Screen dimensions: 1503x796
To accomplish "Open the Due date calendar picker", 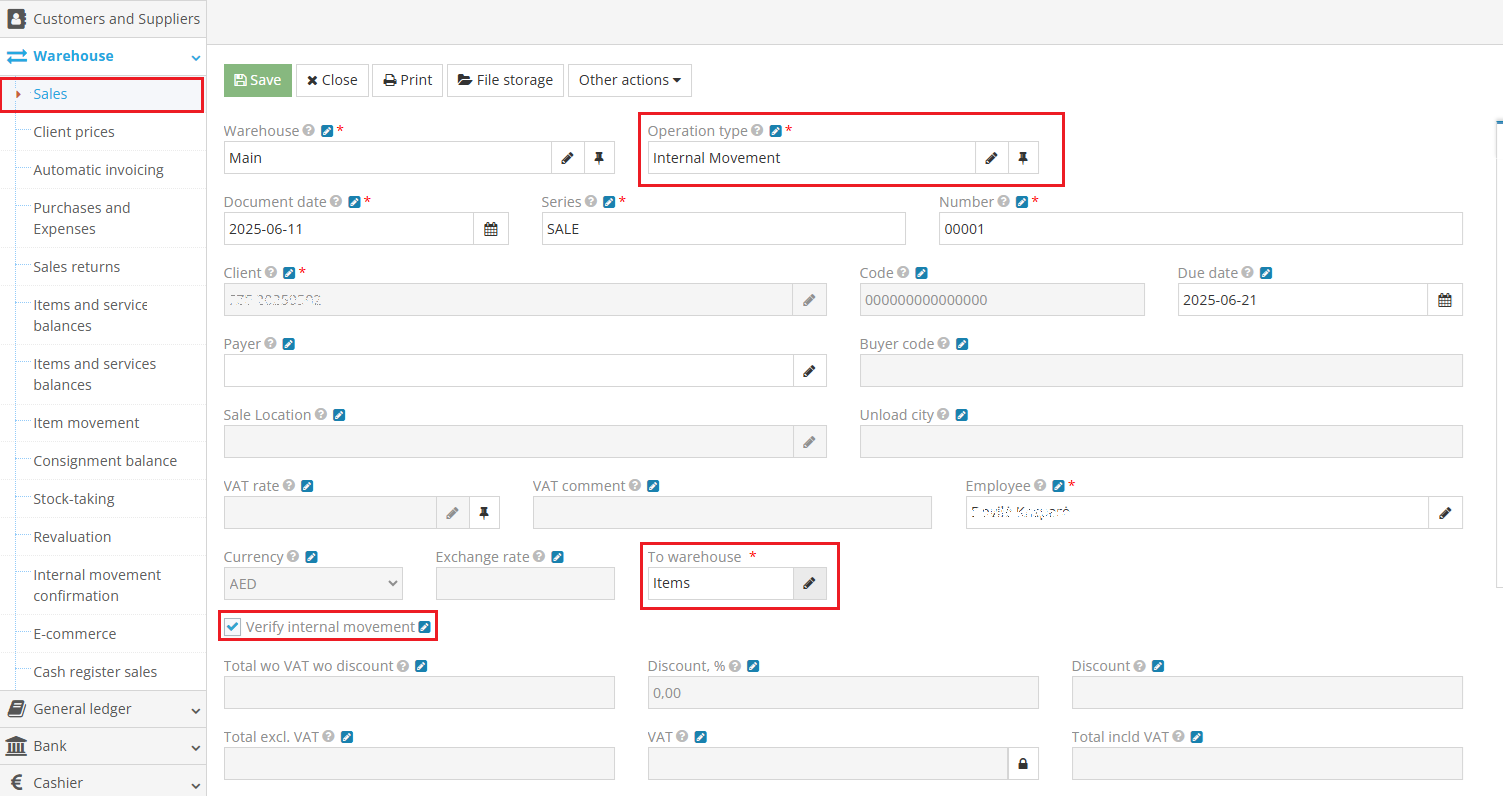I will [x=1444, y=299].
